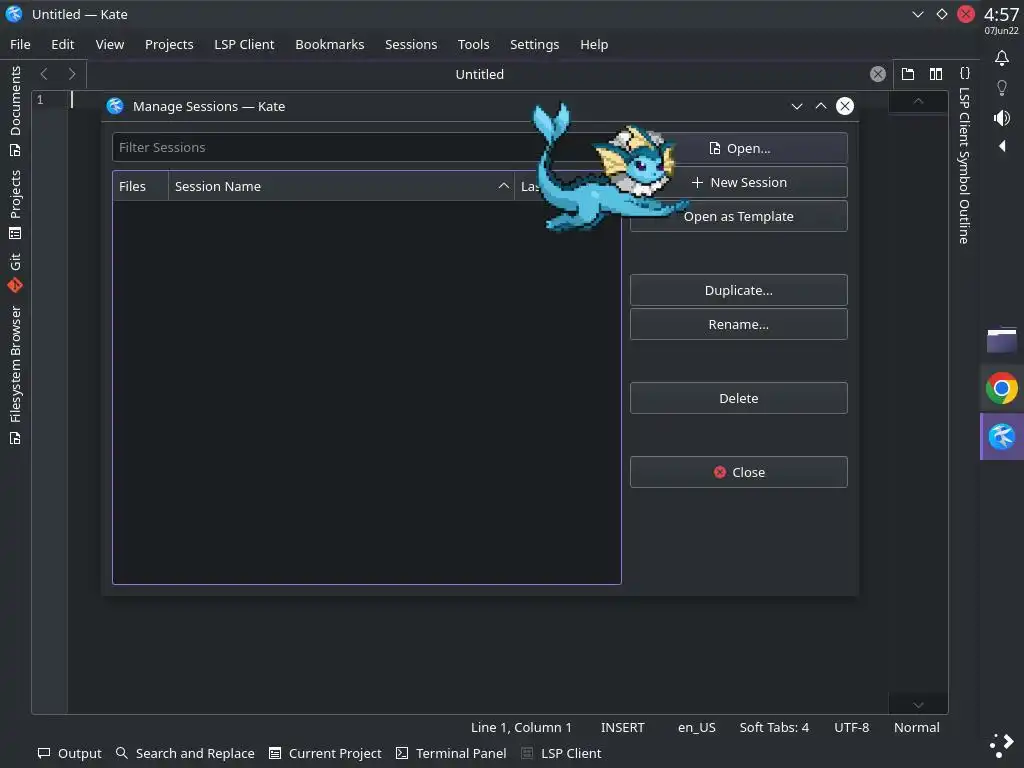Click the Close button in Manage Sessions dialog

[739, 472]
